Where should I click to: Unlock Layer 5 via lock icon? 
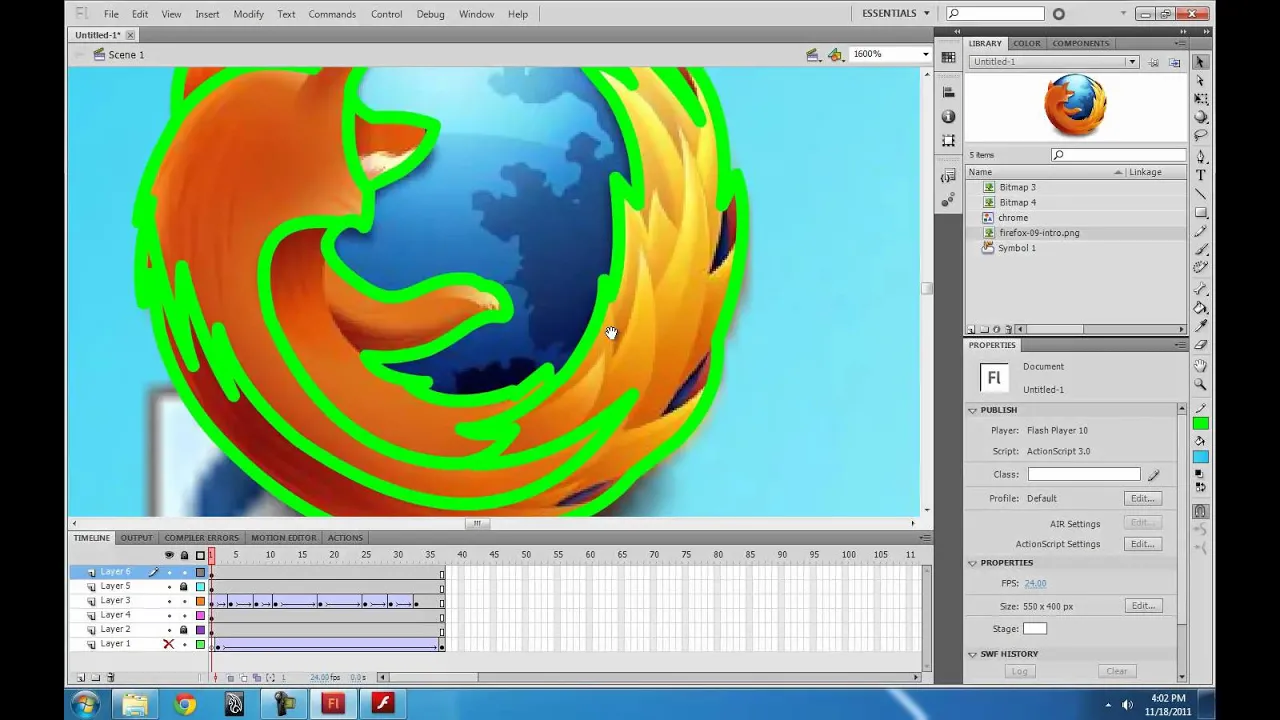tap(183, 586)
